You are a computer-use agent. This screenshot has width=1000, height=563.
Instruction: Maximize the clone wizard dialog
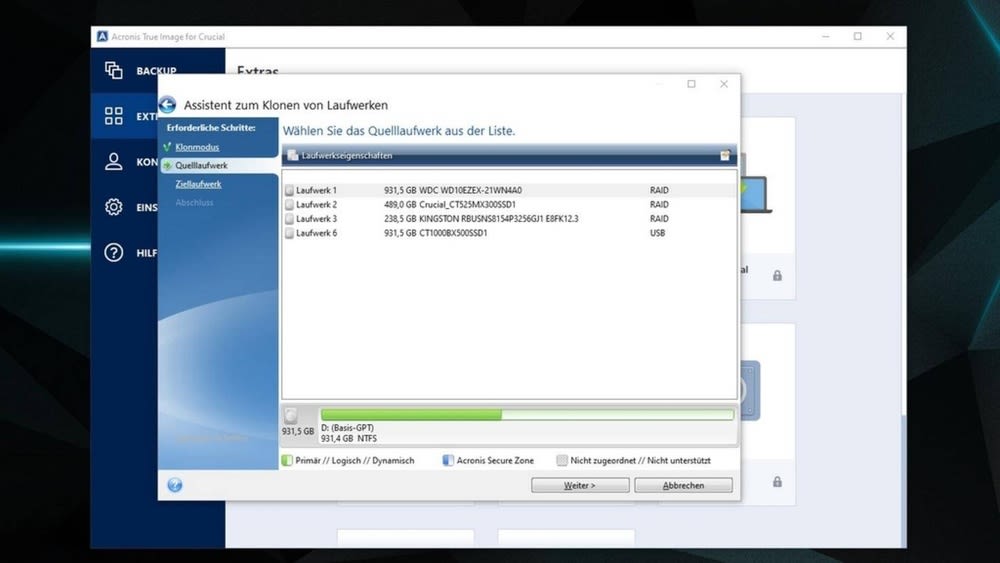point(691,84)
